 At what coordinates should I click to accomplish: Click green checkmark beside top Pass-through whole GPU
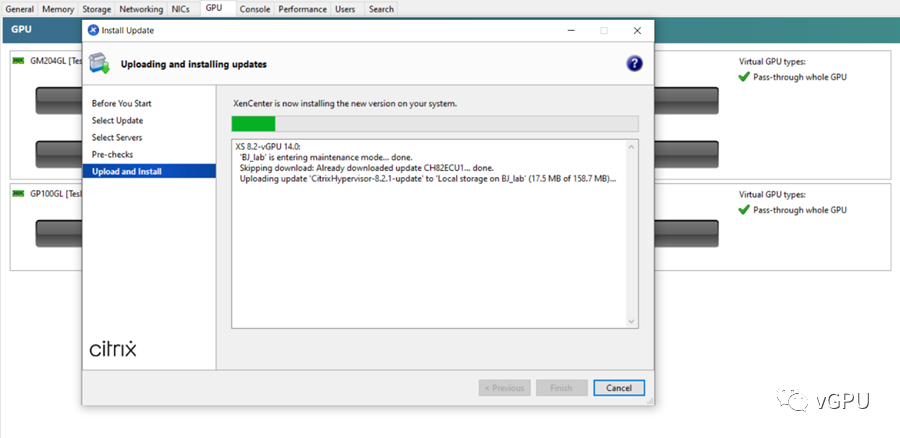tap(744, 77)
